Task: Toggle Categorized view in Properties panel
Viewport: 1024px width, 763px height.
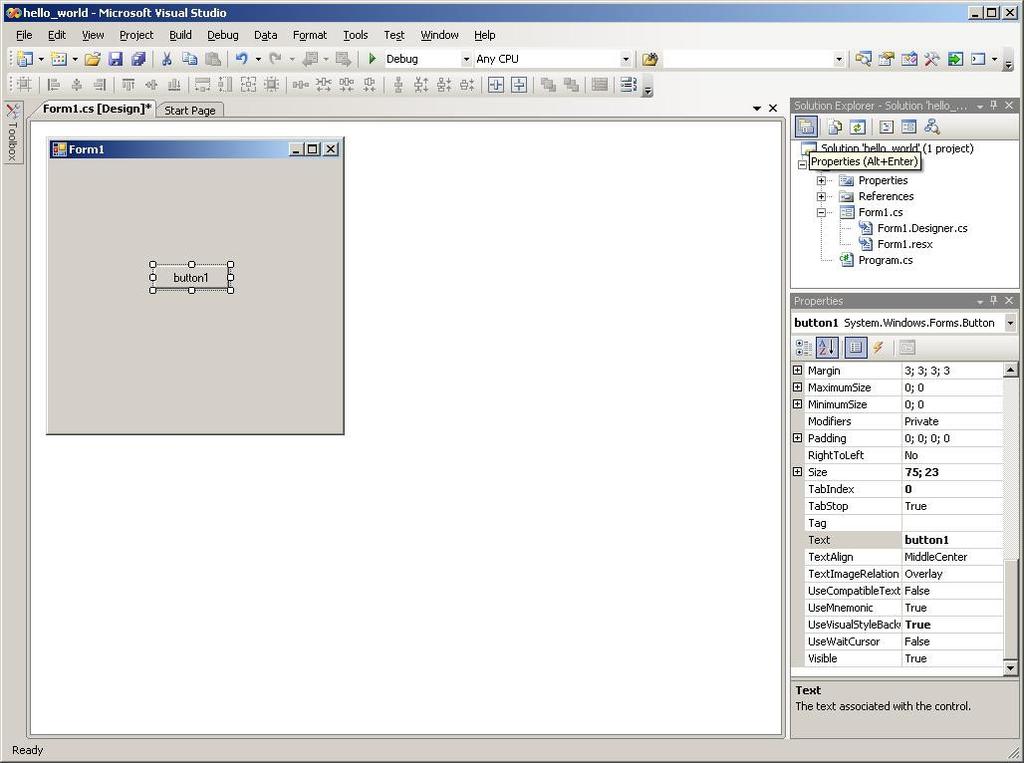Action: click(x=804, y=348)
